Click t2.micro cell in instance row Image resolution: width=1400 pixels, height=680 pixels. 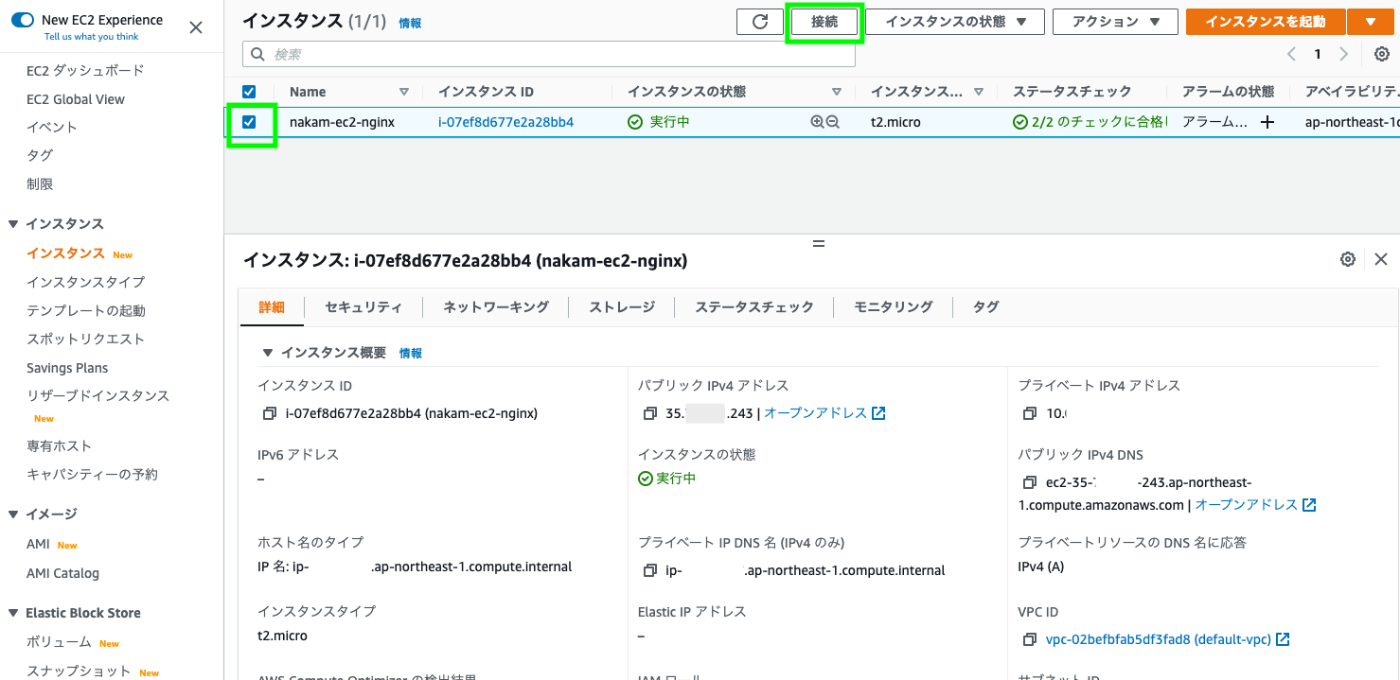[x=895, y=122]
